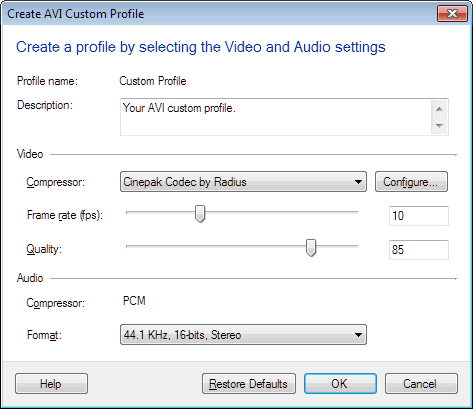
Task: Click the Frame rate slider thumb
Action: click(200, 214)
